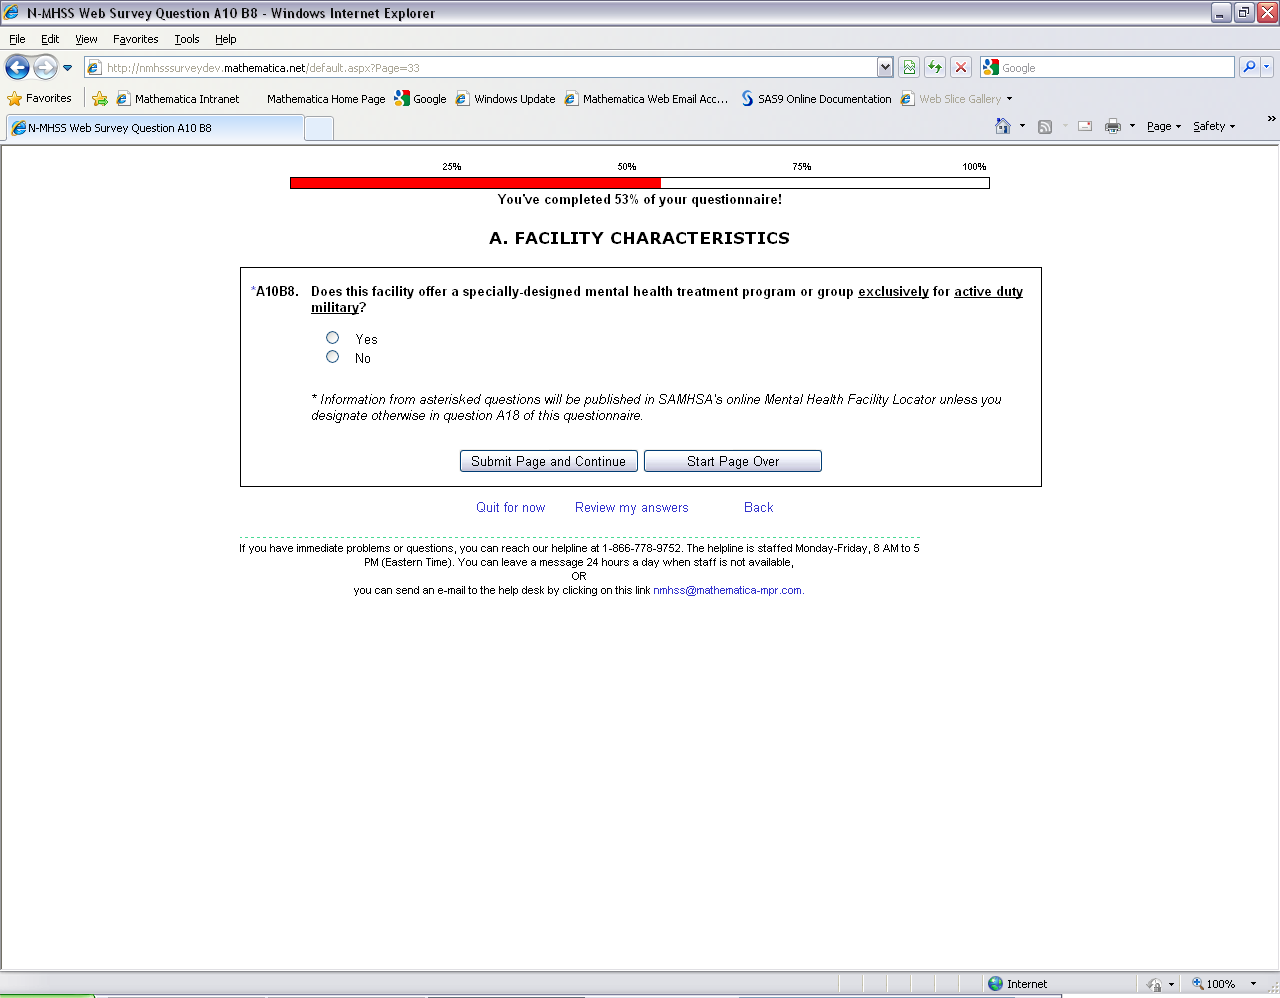Open the Safety command menu

point(1214,126)
